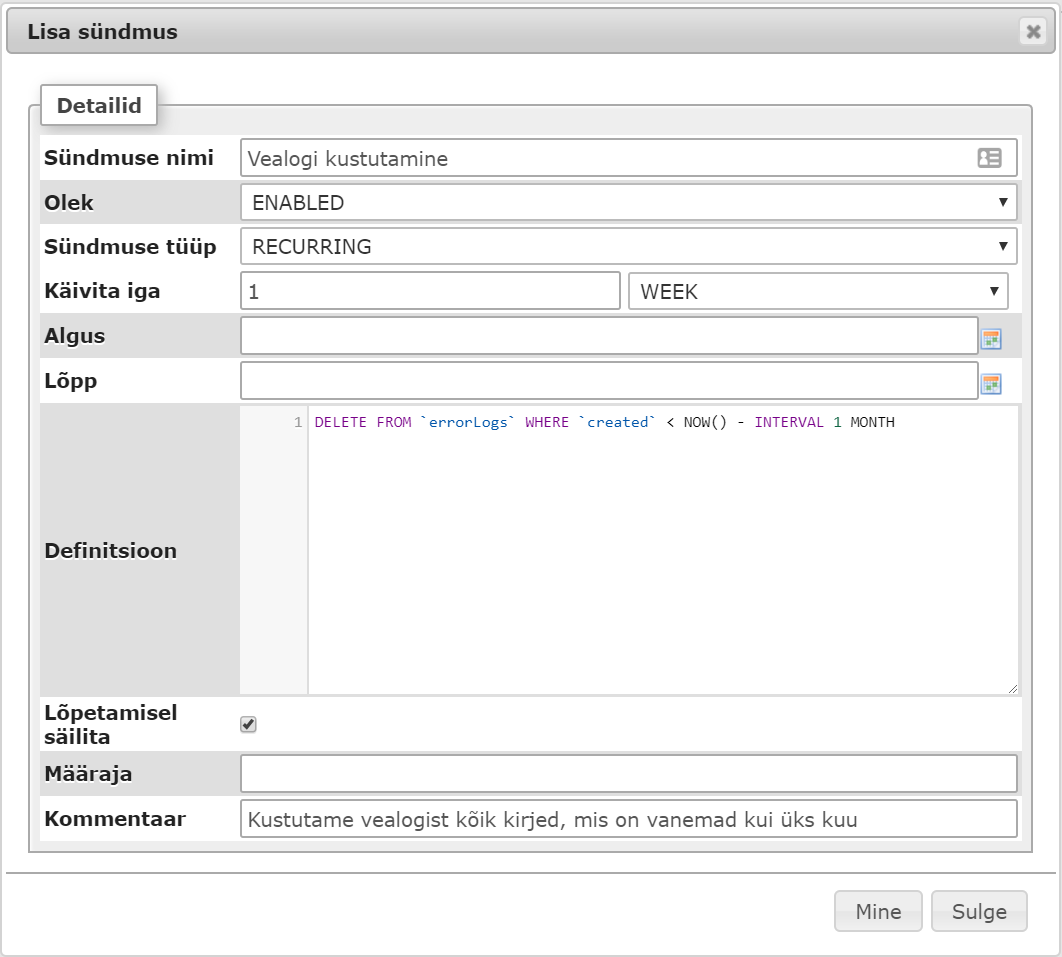Select the Detailid tab
Screen dimensions: 1062x957
(99, 105)
